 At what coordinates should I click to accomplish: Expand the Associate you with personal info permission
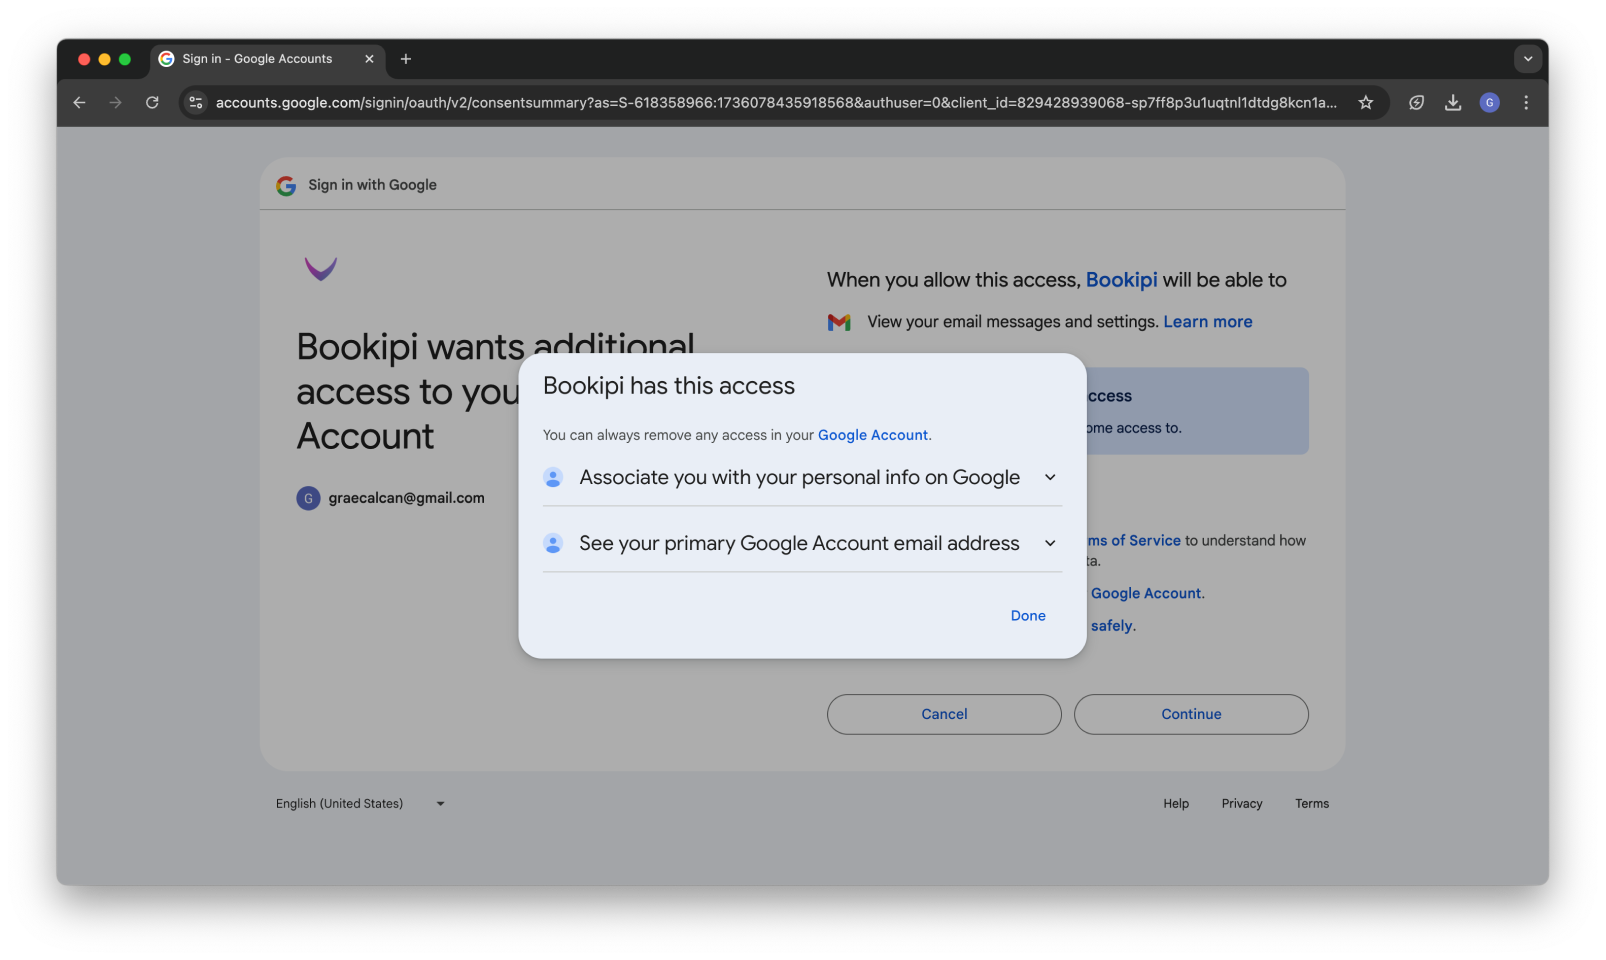1050,477
